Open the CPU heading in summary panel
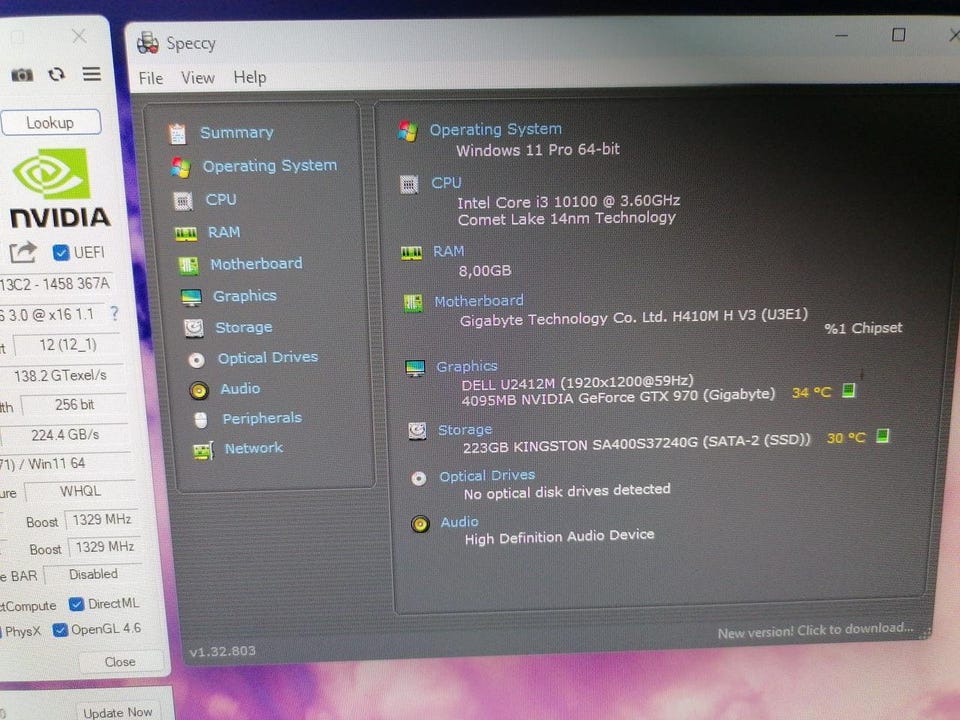 click(446, 182)
